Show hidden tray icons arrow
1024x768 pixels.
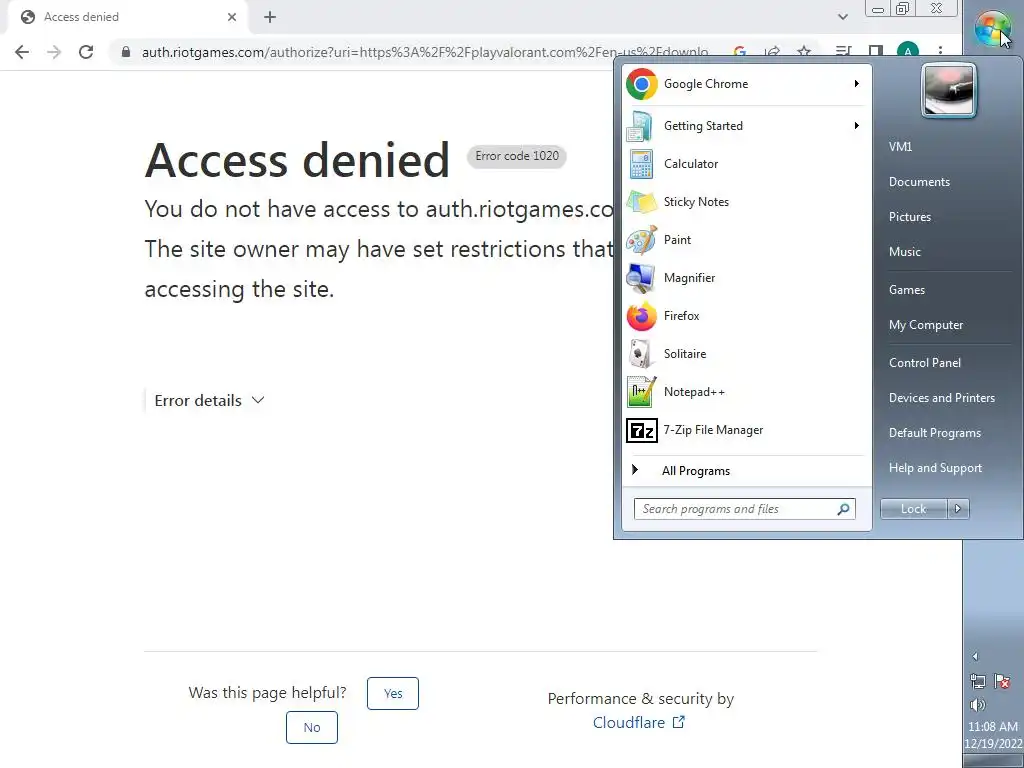975,656
